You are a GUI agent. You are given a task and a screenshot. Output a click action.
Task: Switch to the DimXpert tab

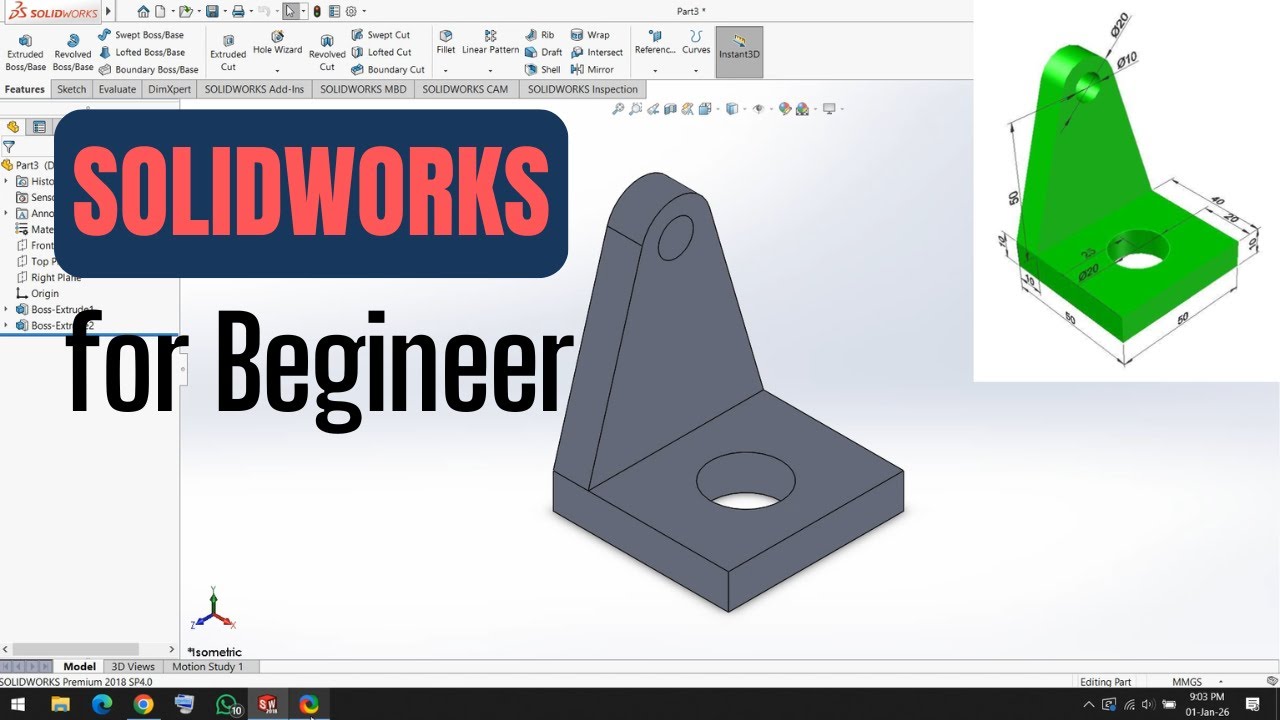point(169,89)
